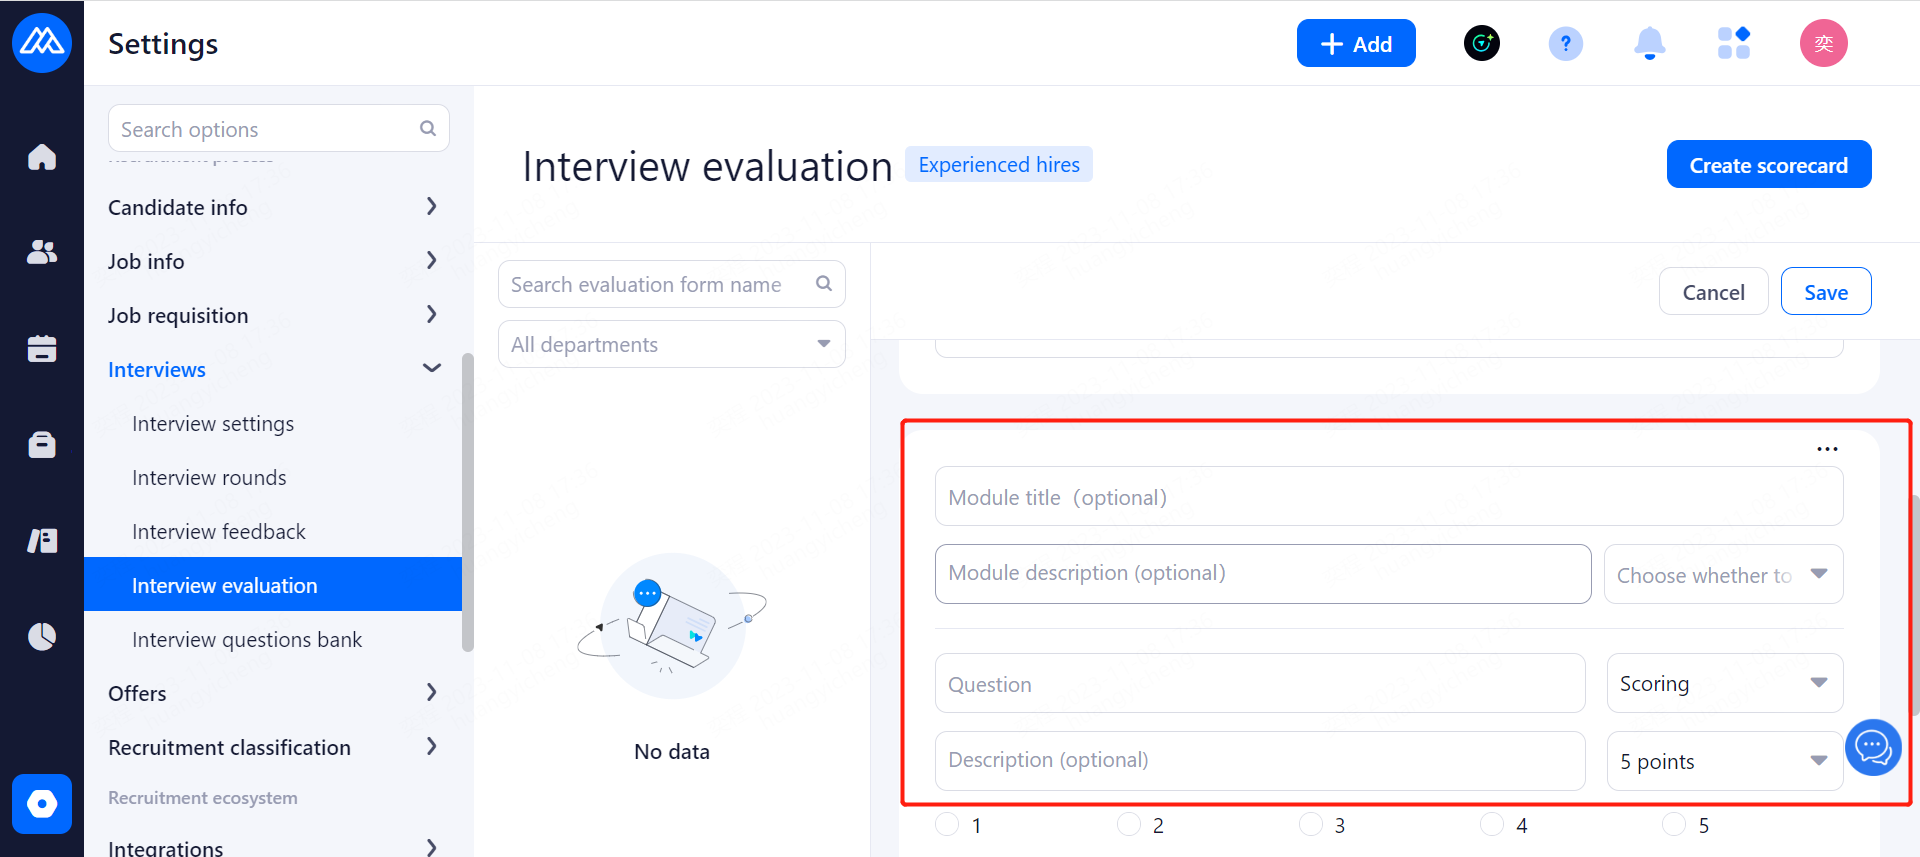Image resolution: width=1920 pixels, height=857 pixels.
Task: Click the blue help question mark icon
Action: [1565, 44]
